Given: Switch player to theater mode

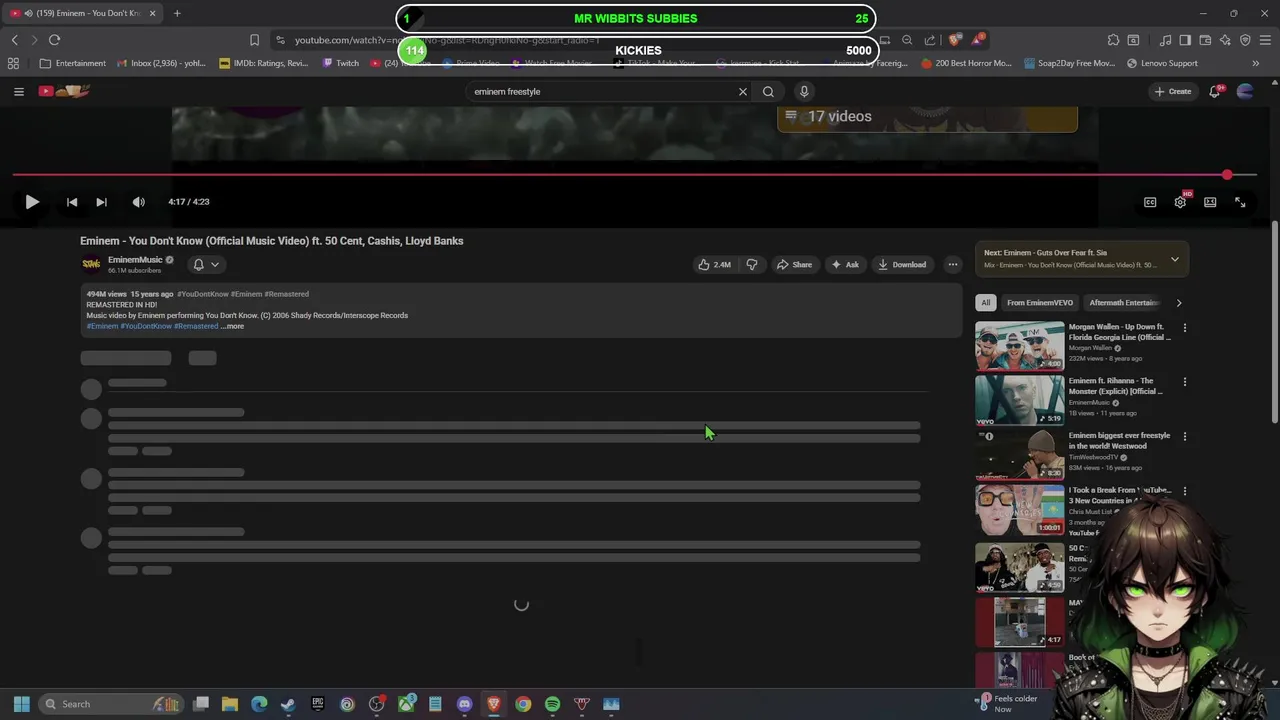Looking at the screenshot, I should (1210, 202).
